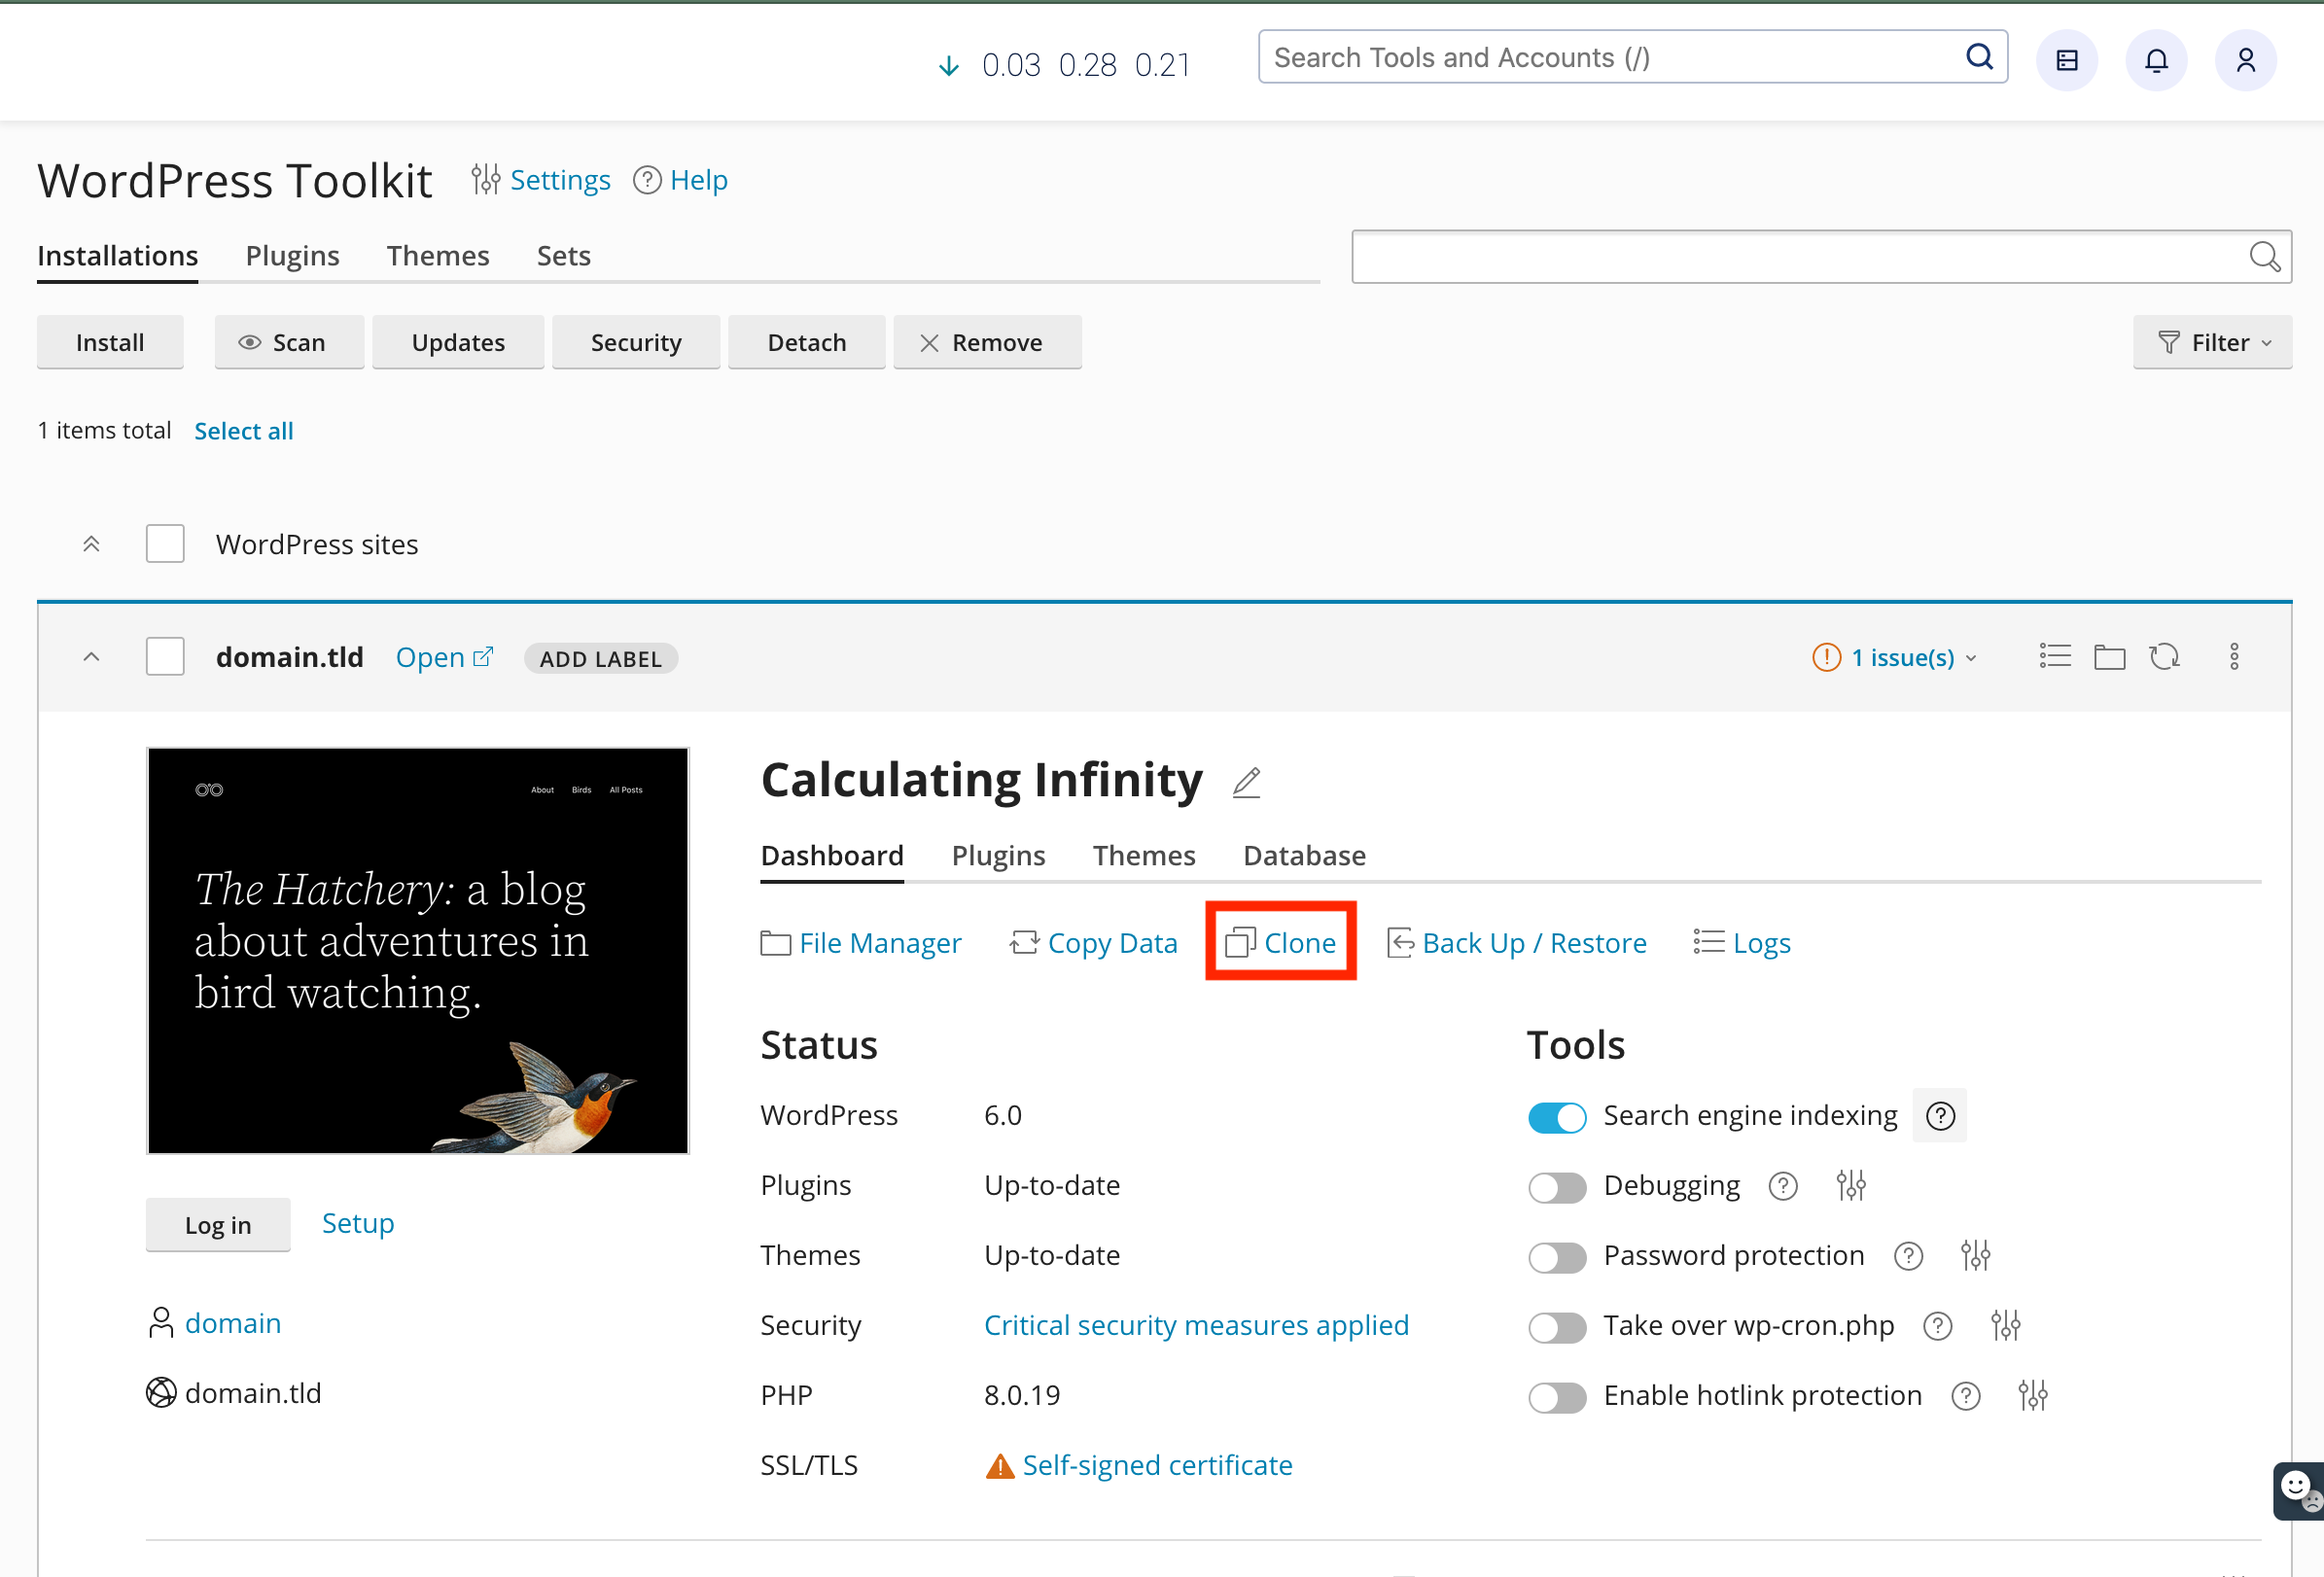
Task: Click the Updates button
Action: 458,342
